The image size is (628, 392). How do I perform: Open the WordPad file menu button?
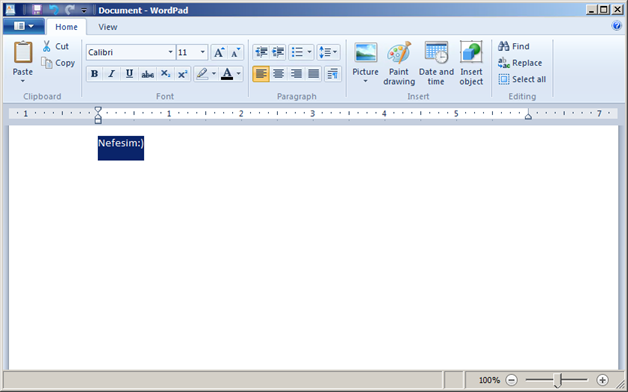coord(24,26)
